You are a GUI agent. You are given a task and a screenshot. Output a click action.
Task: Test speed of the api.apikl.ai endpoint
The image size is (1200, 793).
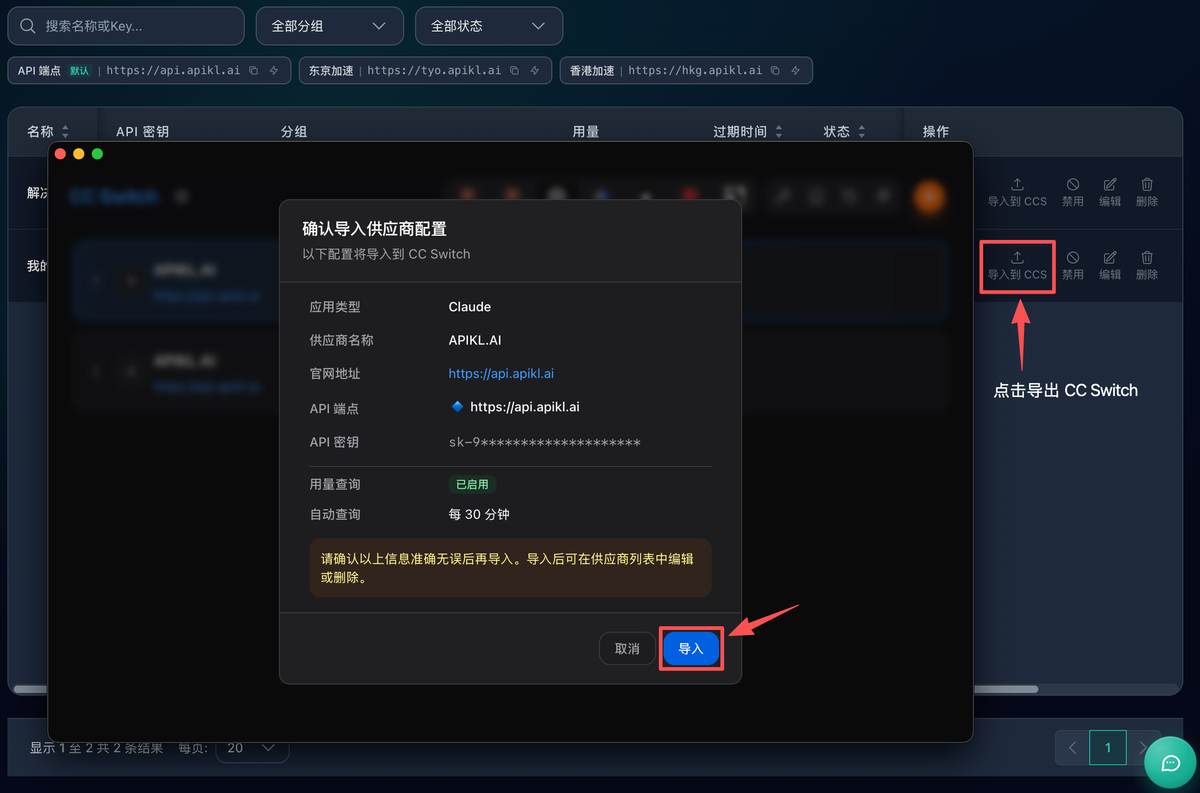pos(274,71)
